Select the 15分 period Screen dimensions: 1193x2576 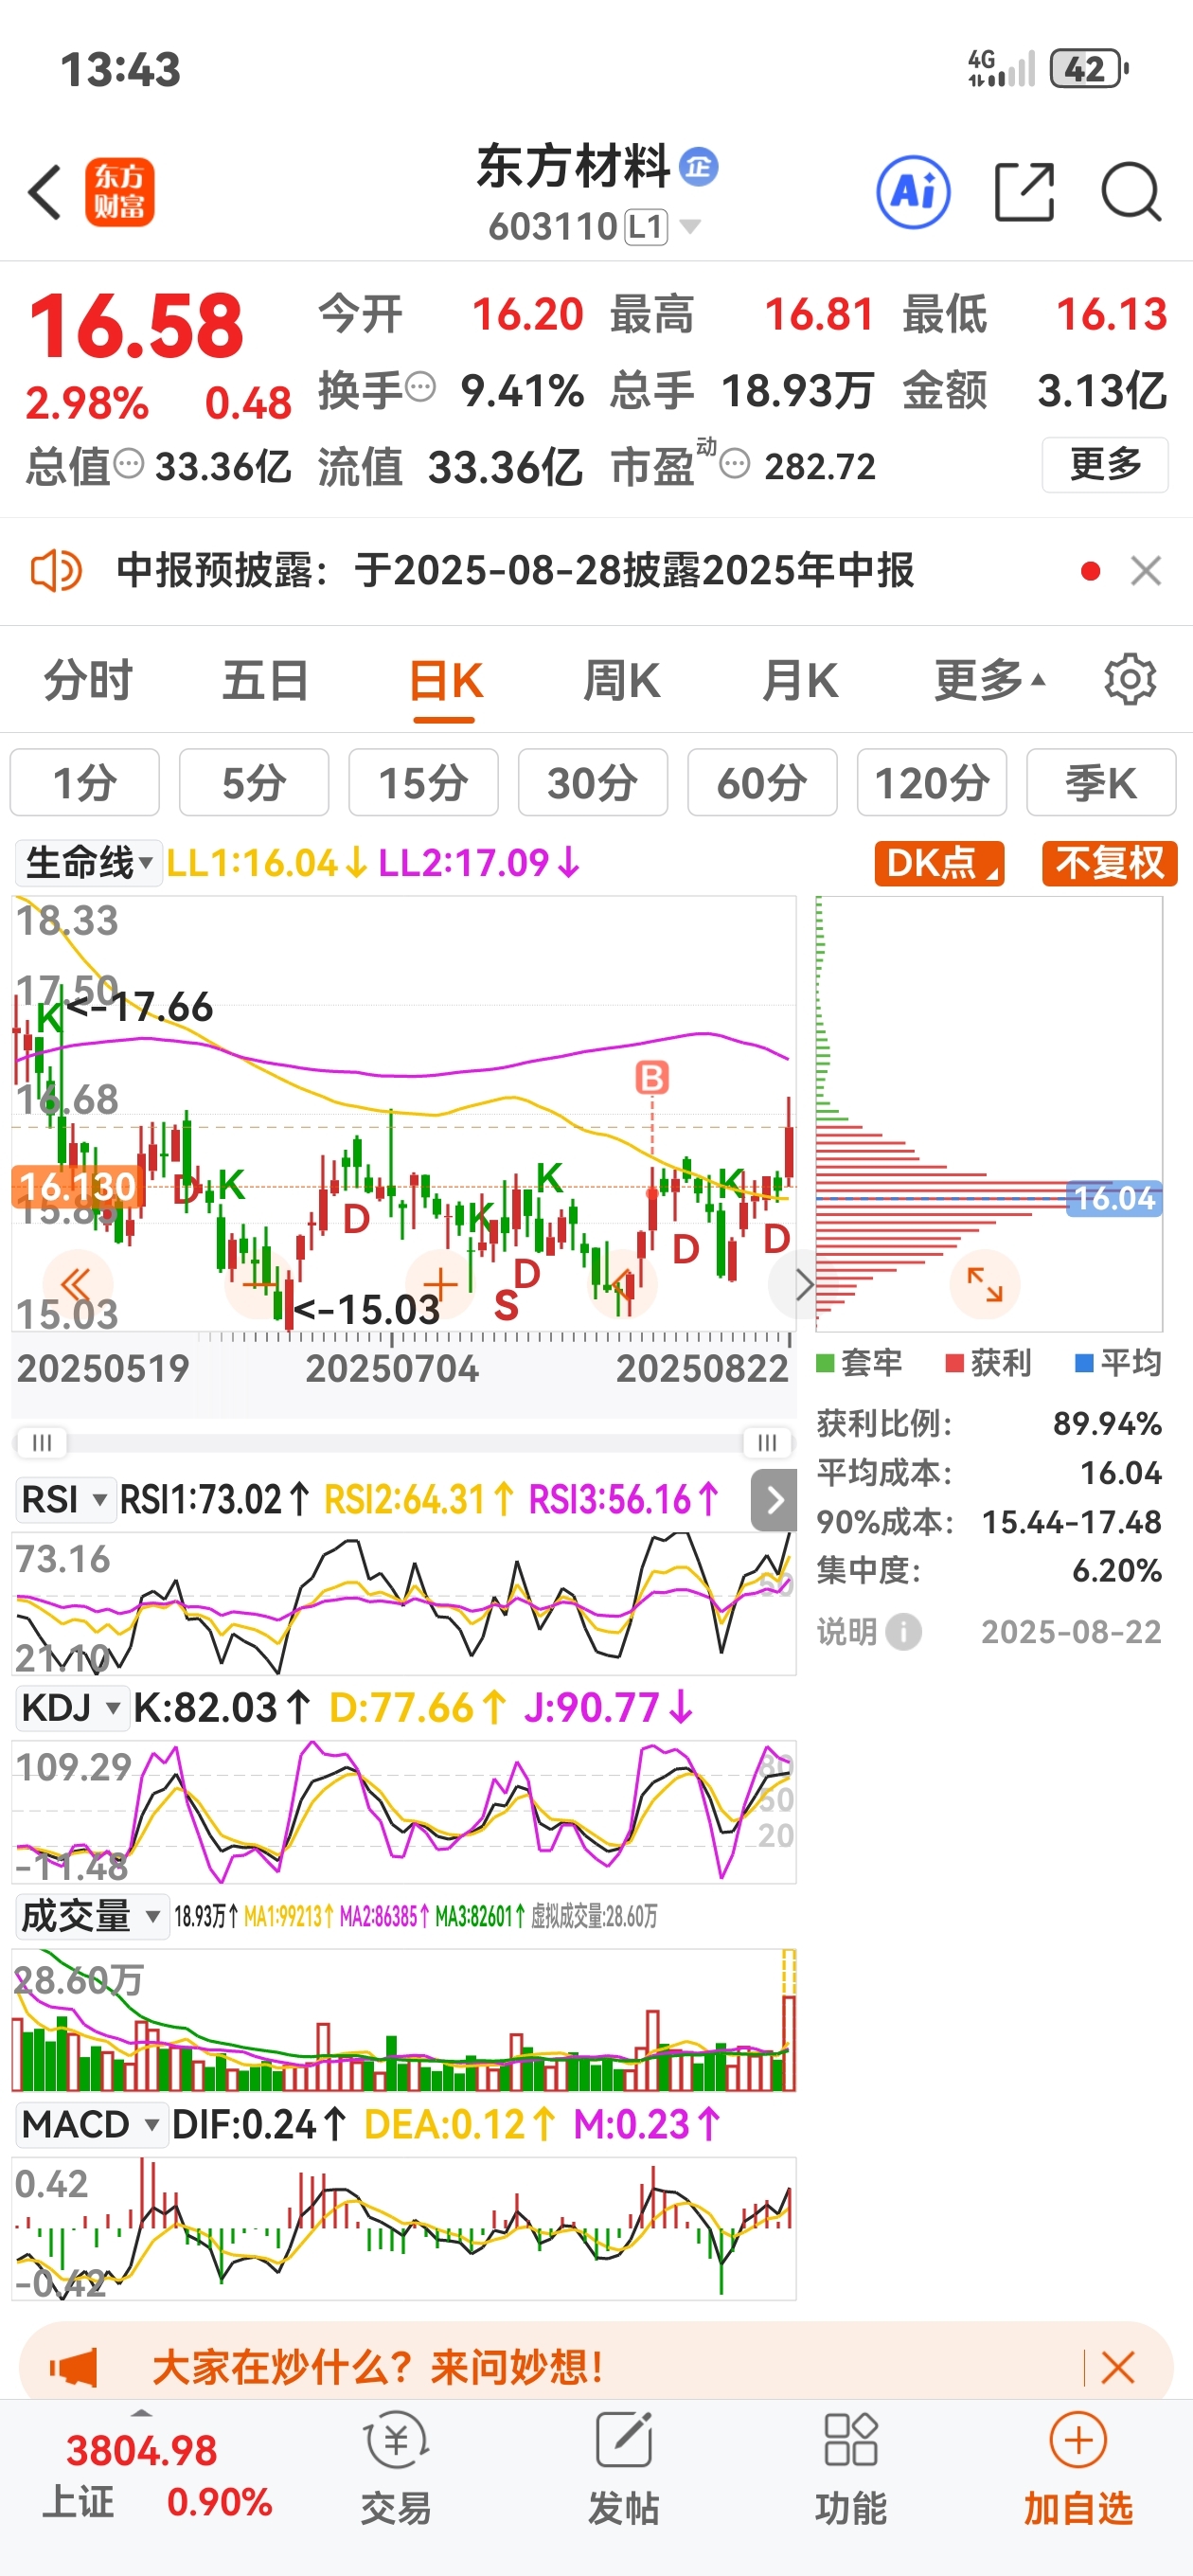point(423,782)
